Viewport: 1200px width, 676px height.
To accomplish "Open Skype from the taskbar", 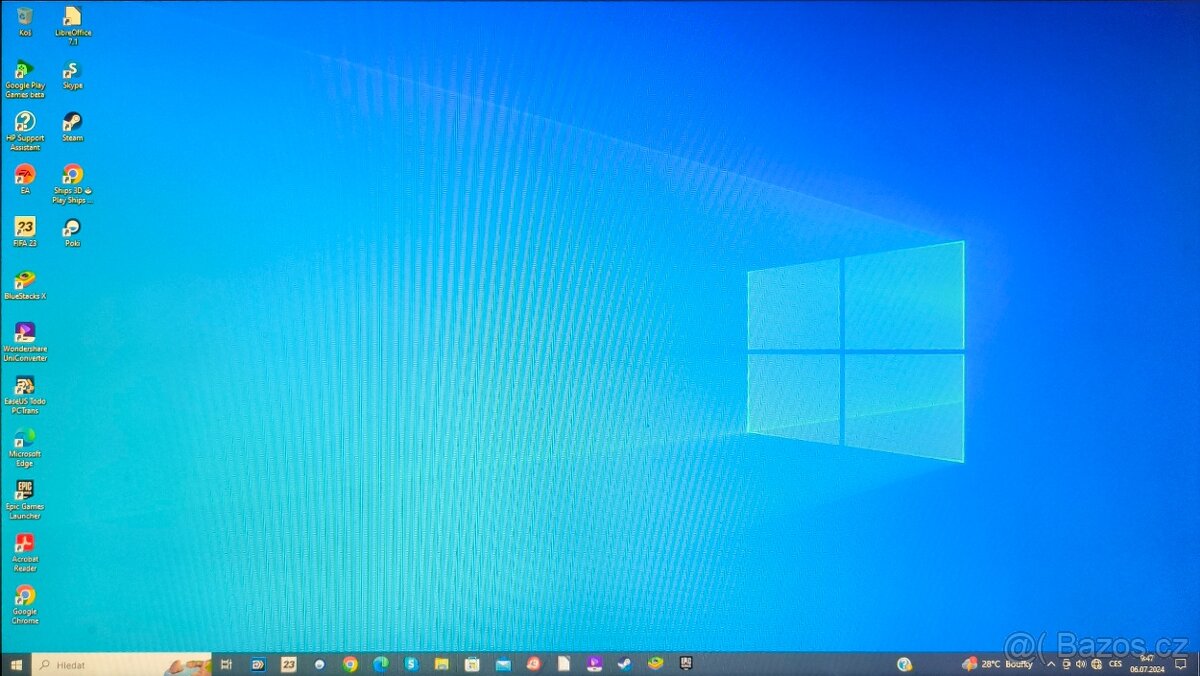I will click(x=411, y=664).
